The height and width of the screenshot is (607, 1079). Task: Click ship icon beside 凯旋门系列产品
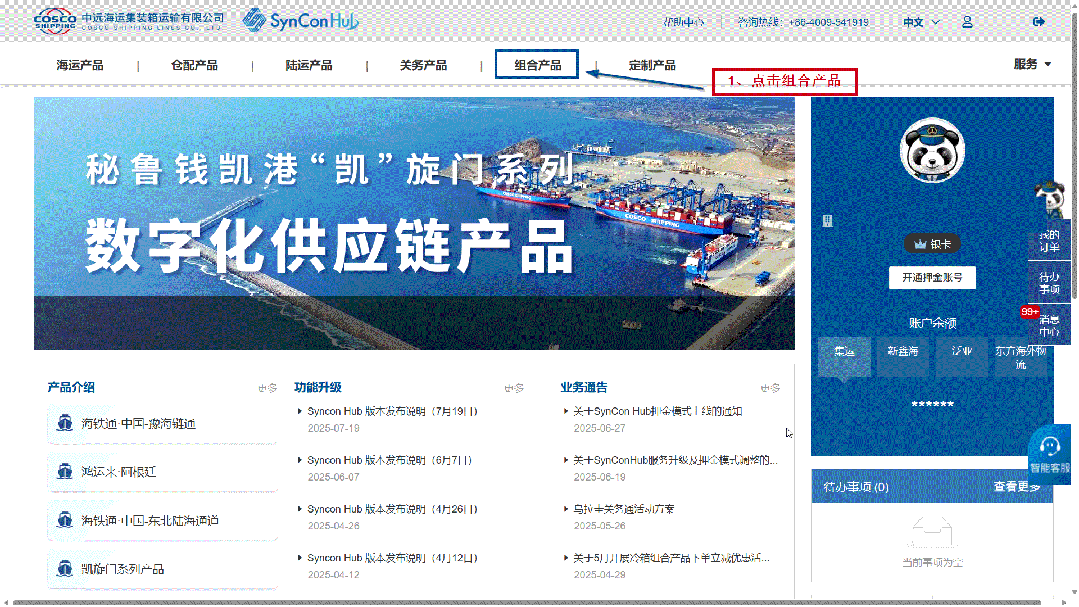coord(65,569)
